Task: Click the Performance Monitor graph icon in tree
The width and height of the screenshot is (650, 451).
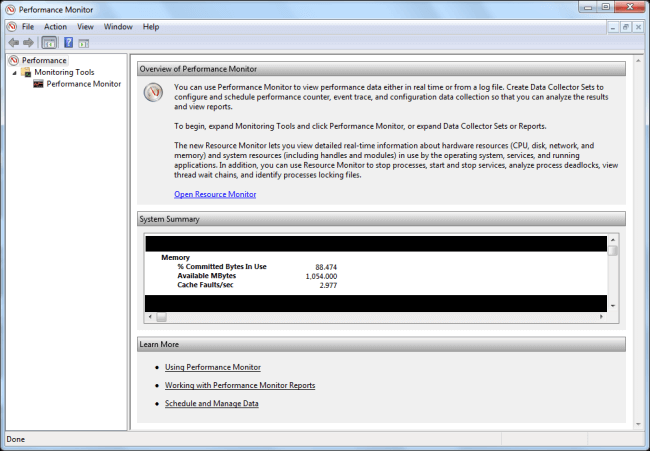Action: (38, 84)
